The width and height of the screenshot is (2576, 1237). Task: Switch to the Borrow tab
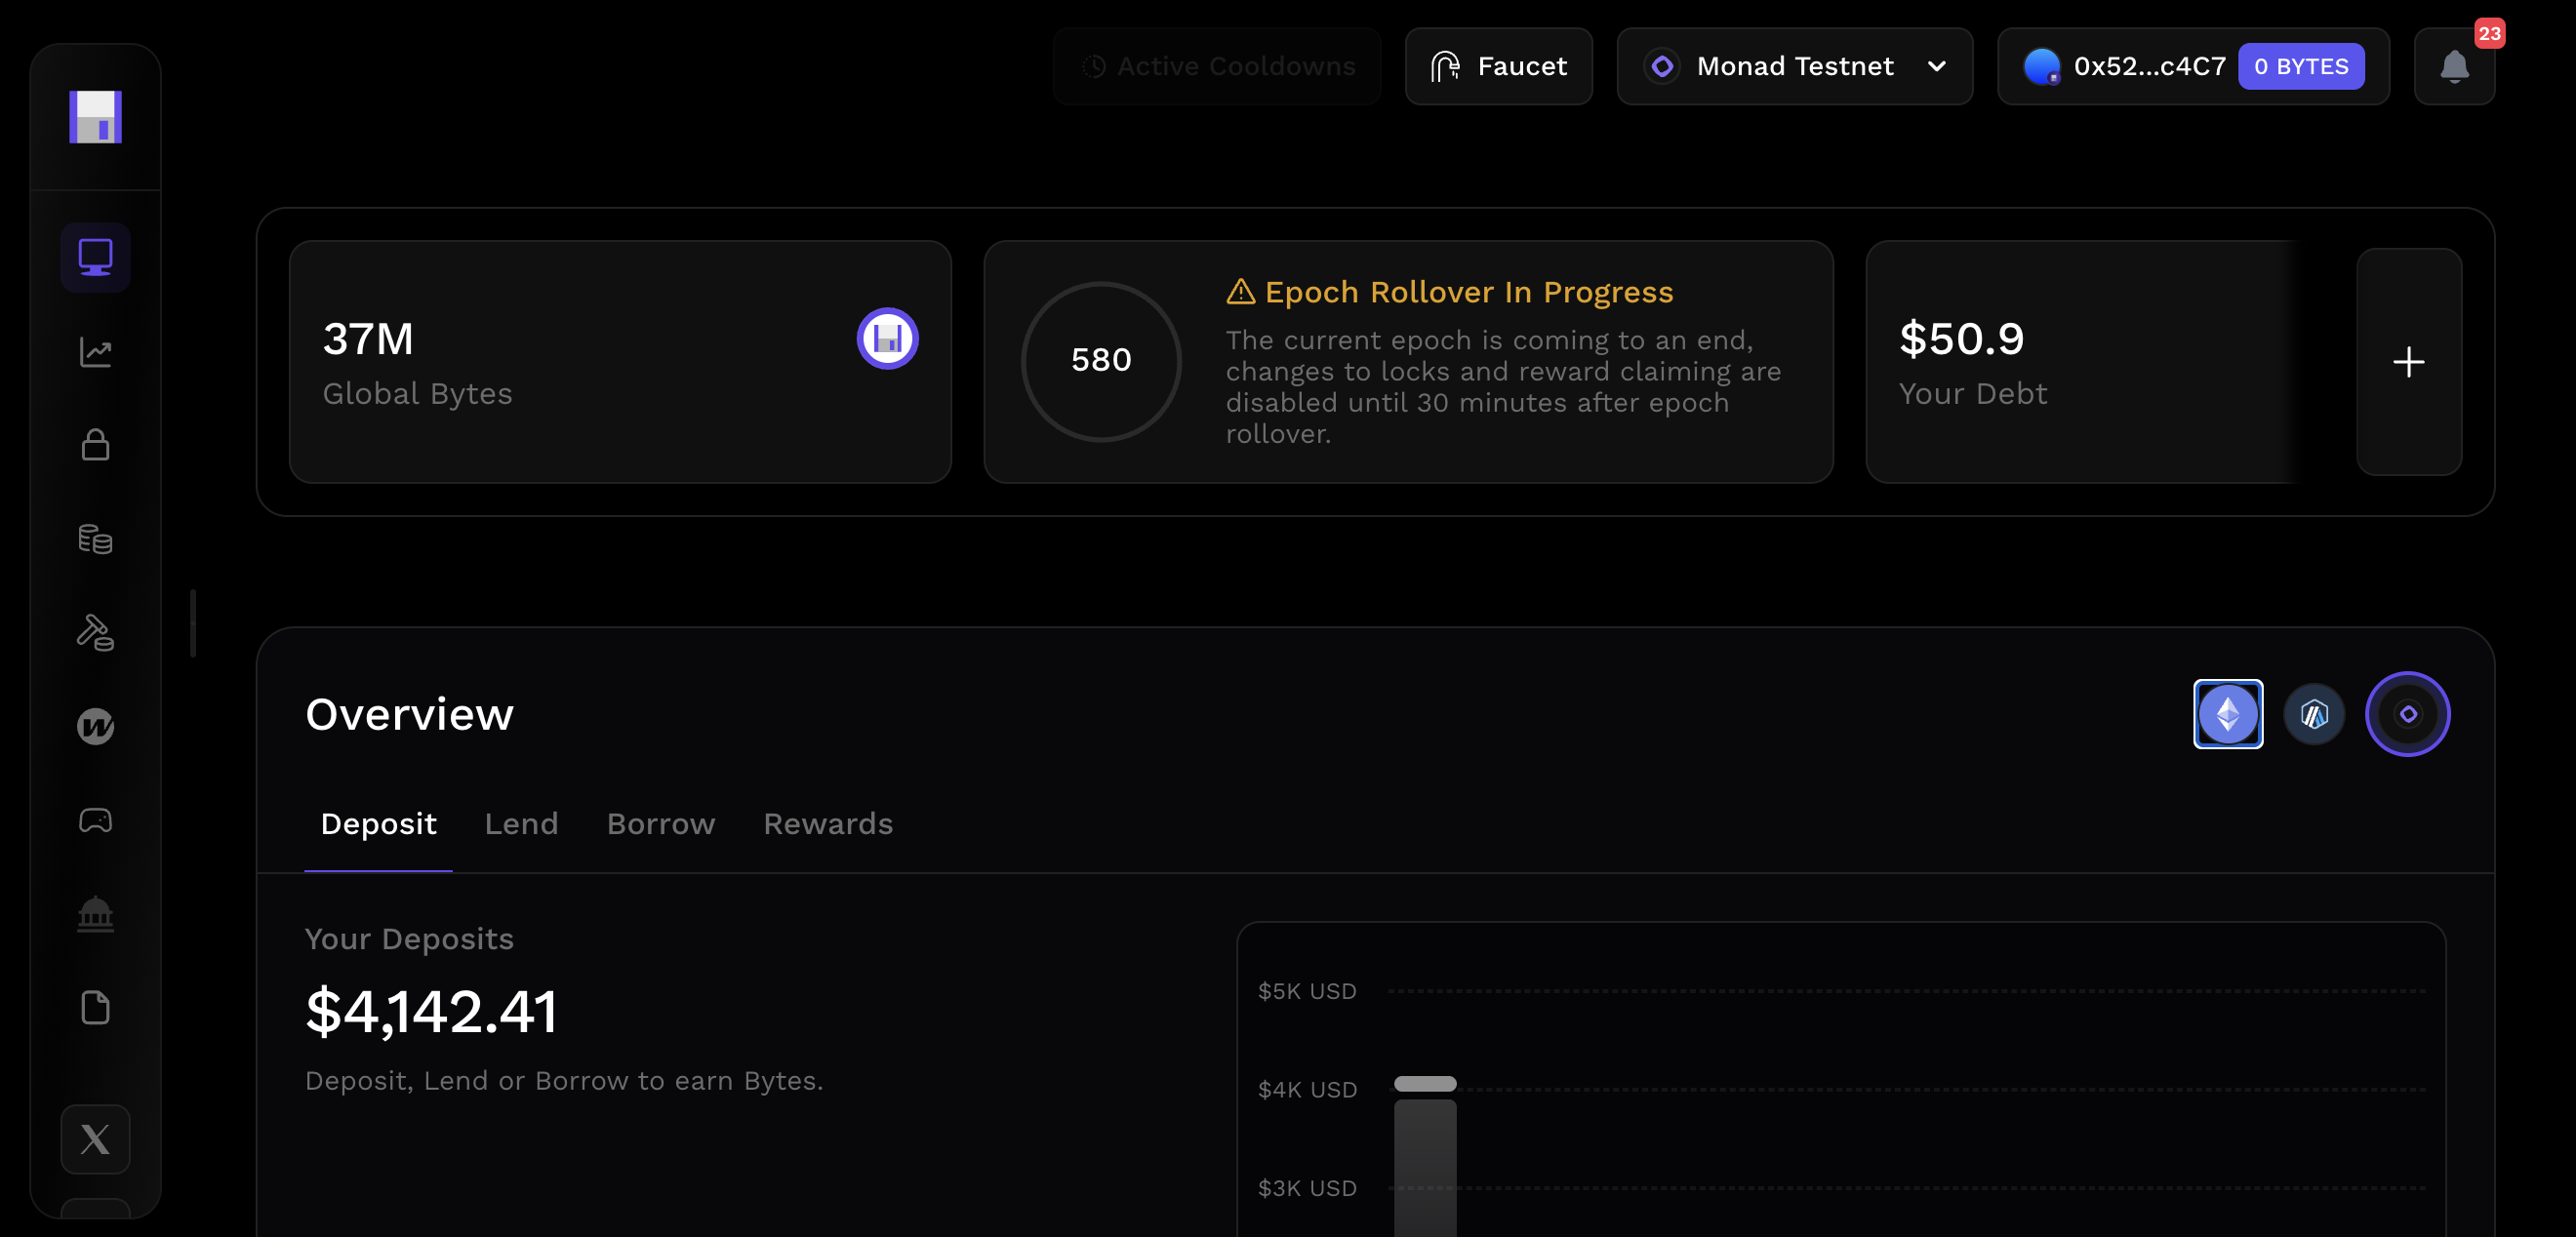point(660,824)
